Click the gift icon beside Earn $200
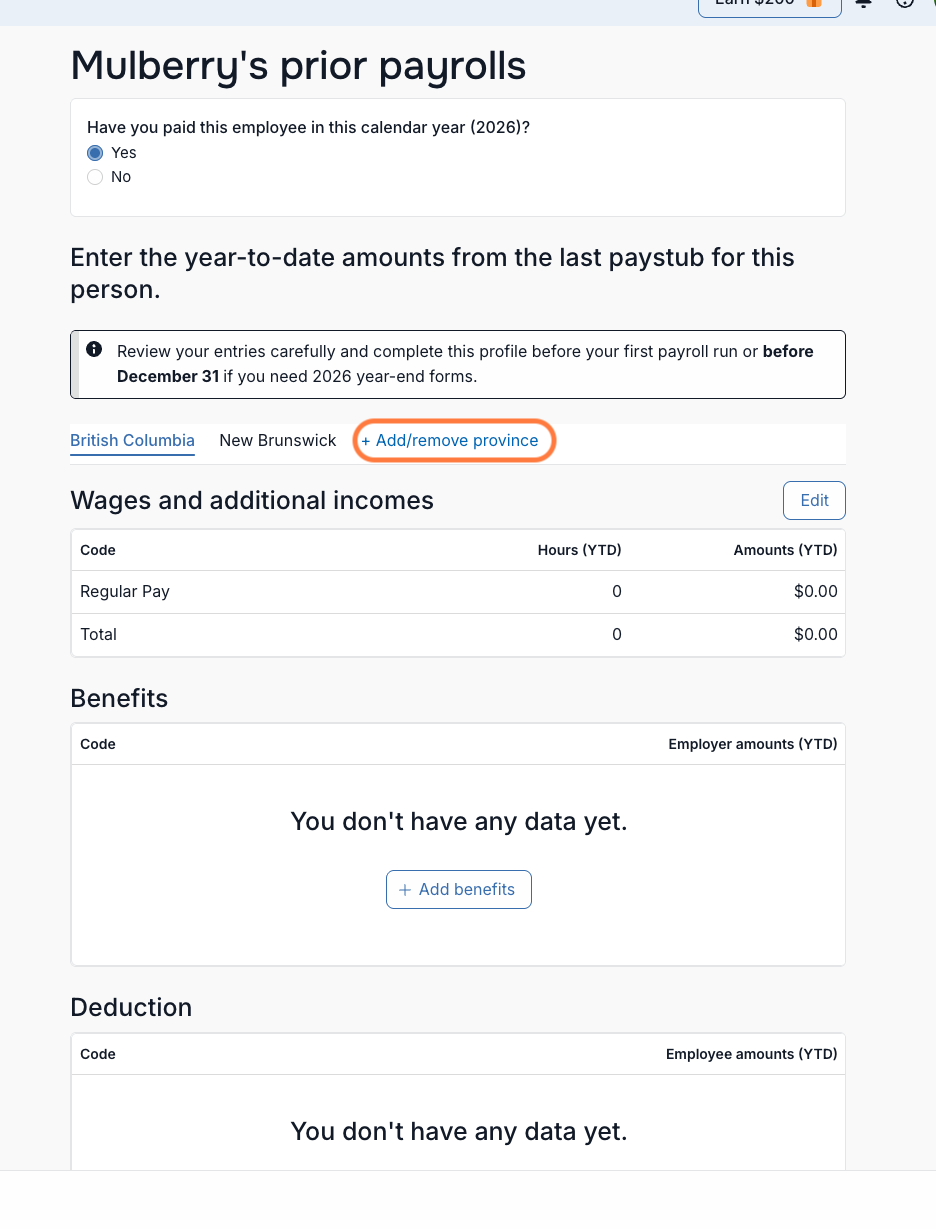Screen dimensions: 936x1229 tap(815, 3)
